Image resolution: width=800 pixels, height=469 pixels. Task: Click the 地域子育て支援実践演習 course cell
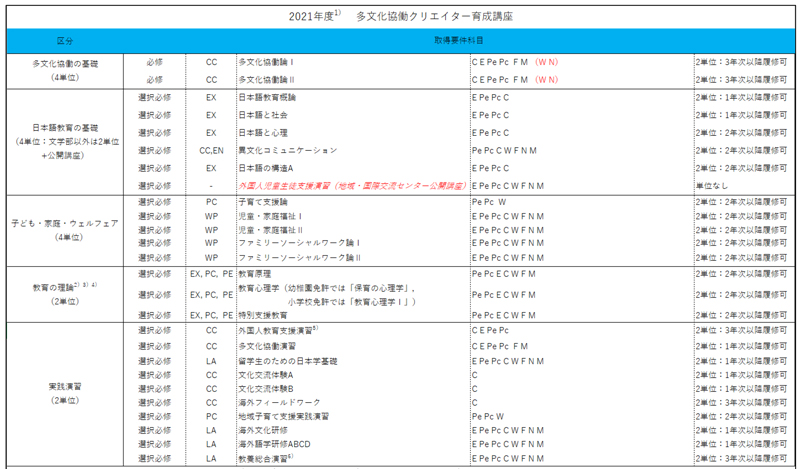click(x=284, y=415)
